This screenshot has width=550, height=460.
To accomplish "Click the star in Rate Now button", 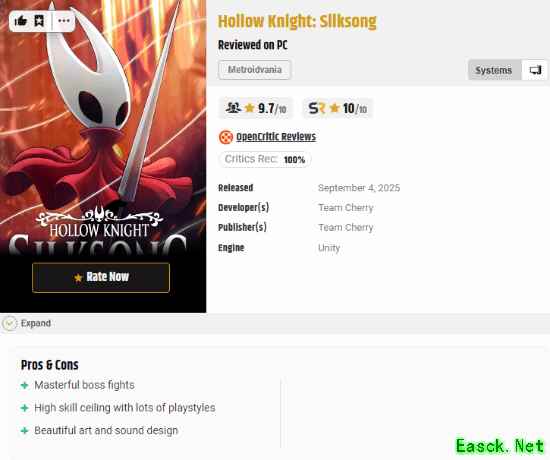I will 78,278.
